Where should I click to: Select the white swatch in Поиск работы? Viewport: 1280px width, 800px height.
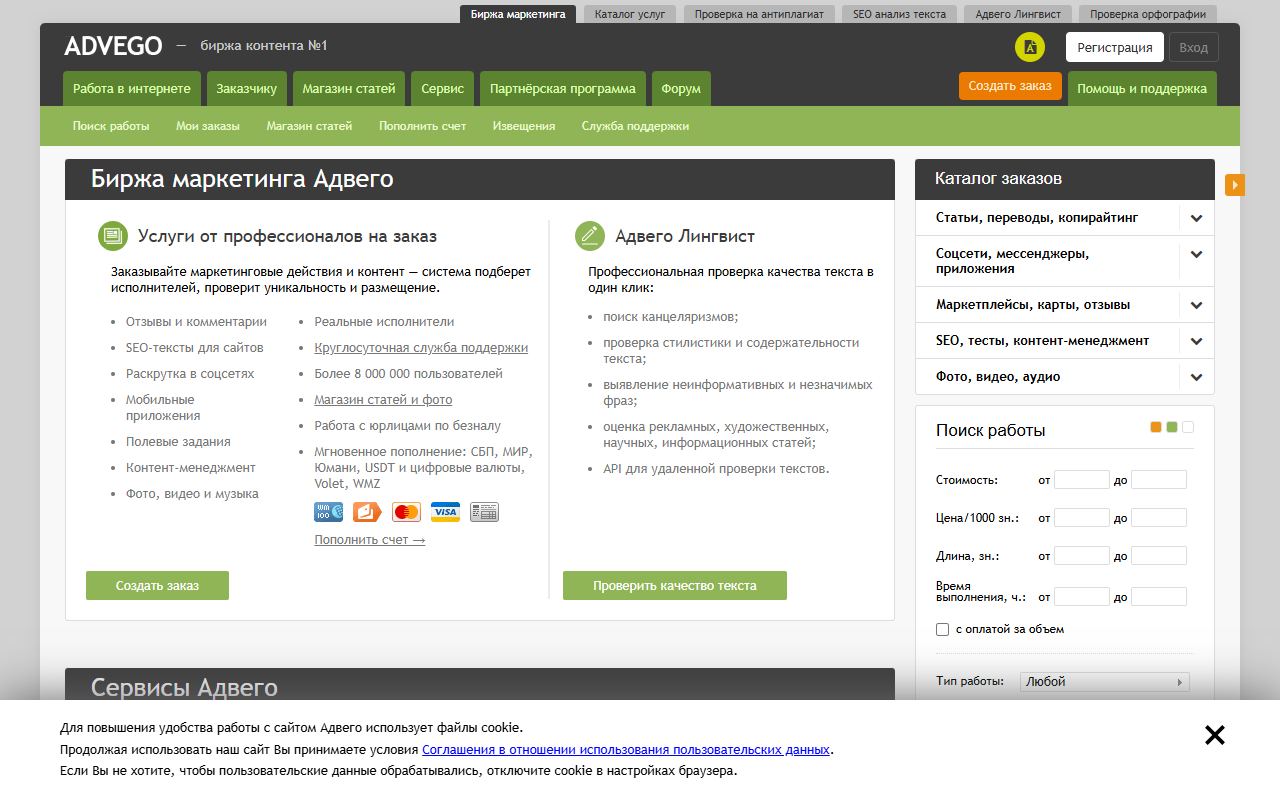point(1188,427)
